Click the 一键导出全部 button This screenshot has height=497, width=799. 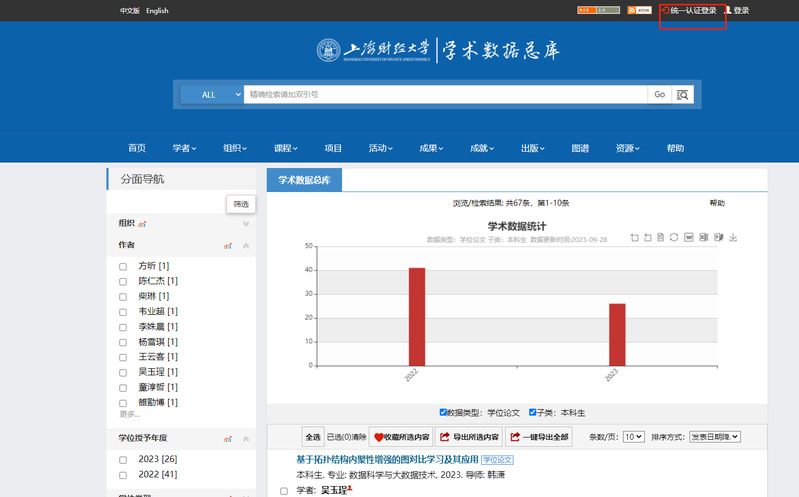pos(538,437)
